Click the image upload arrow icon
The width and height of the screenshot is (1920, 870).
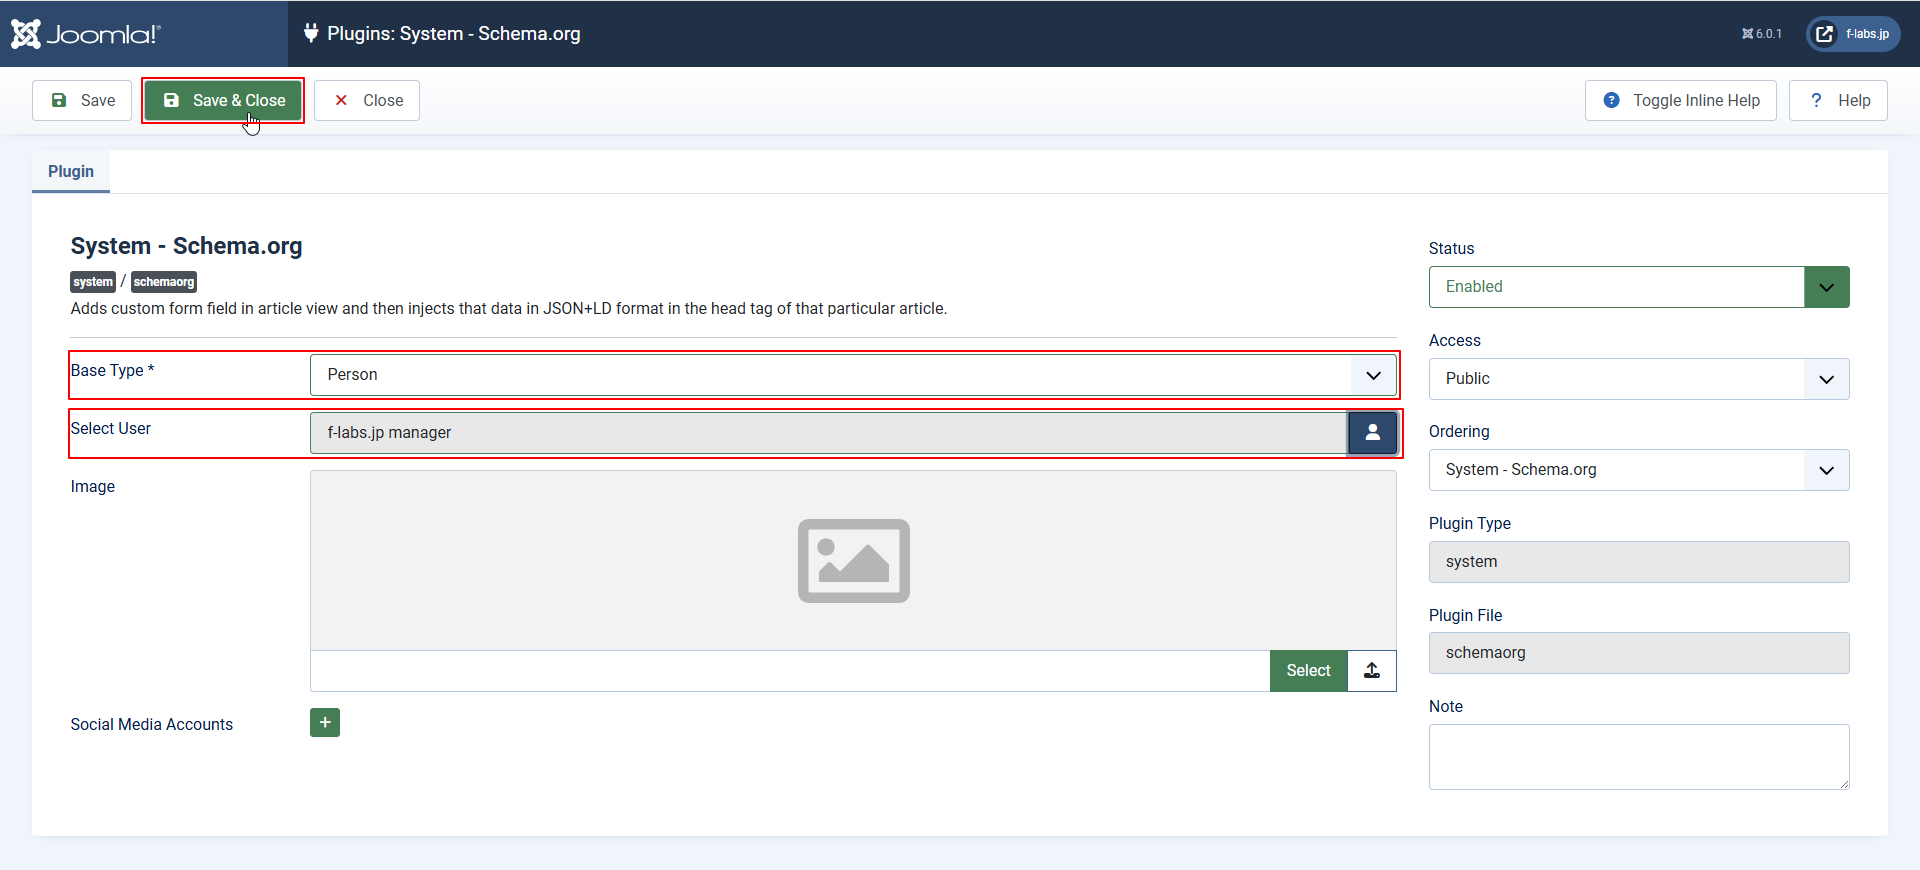(x=1372, y=671)
